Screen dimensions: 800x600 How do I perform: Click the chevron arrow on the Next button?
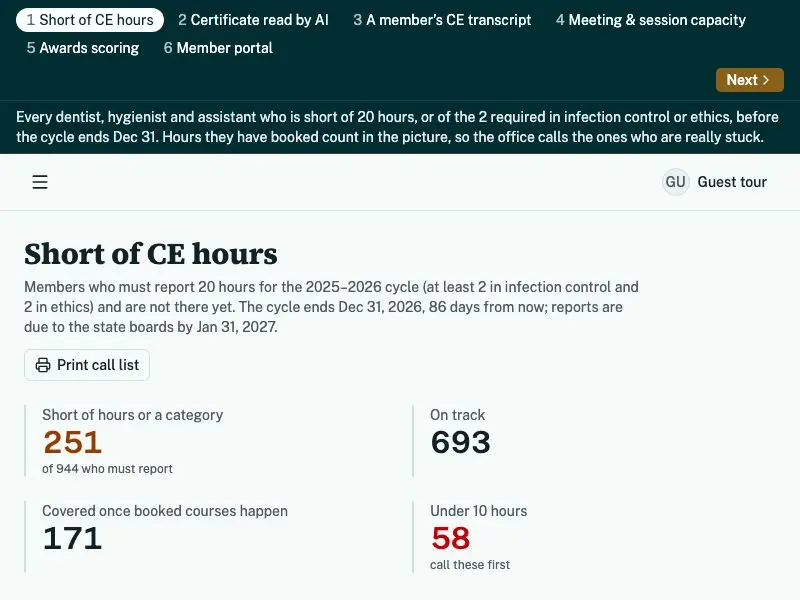pyautogui.click(x=765, y=80)
